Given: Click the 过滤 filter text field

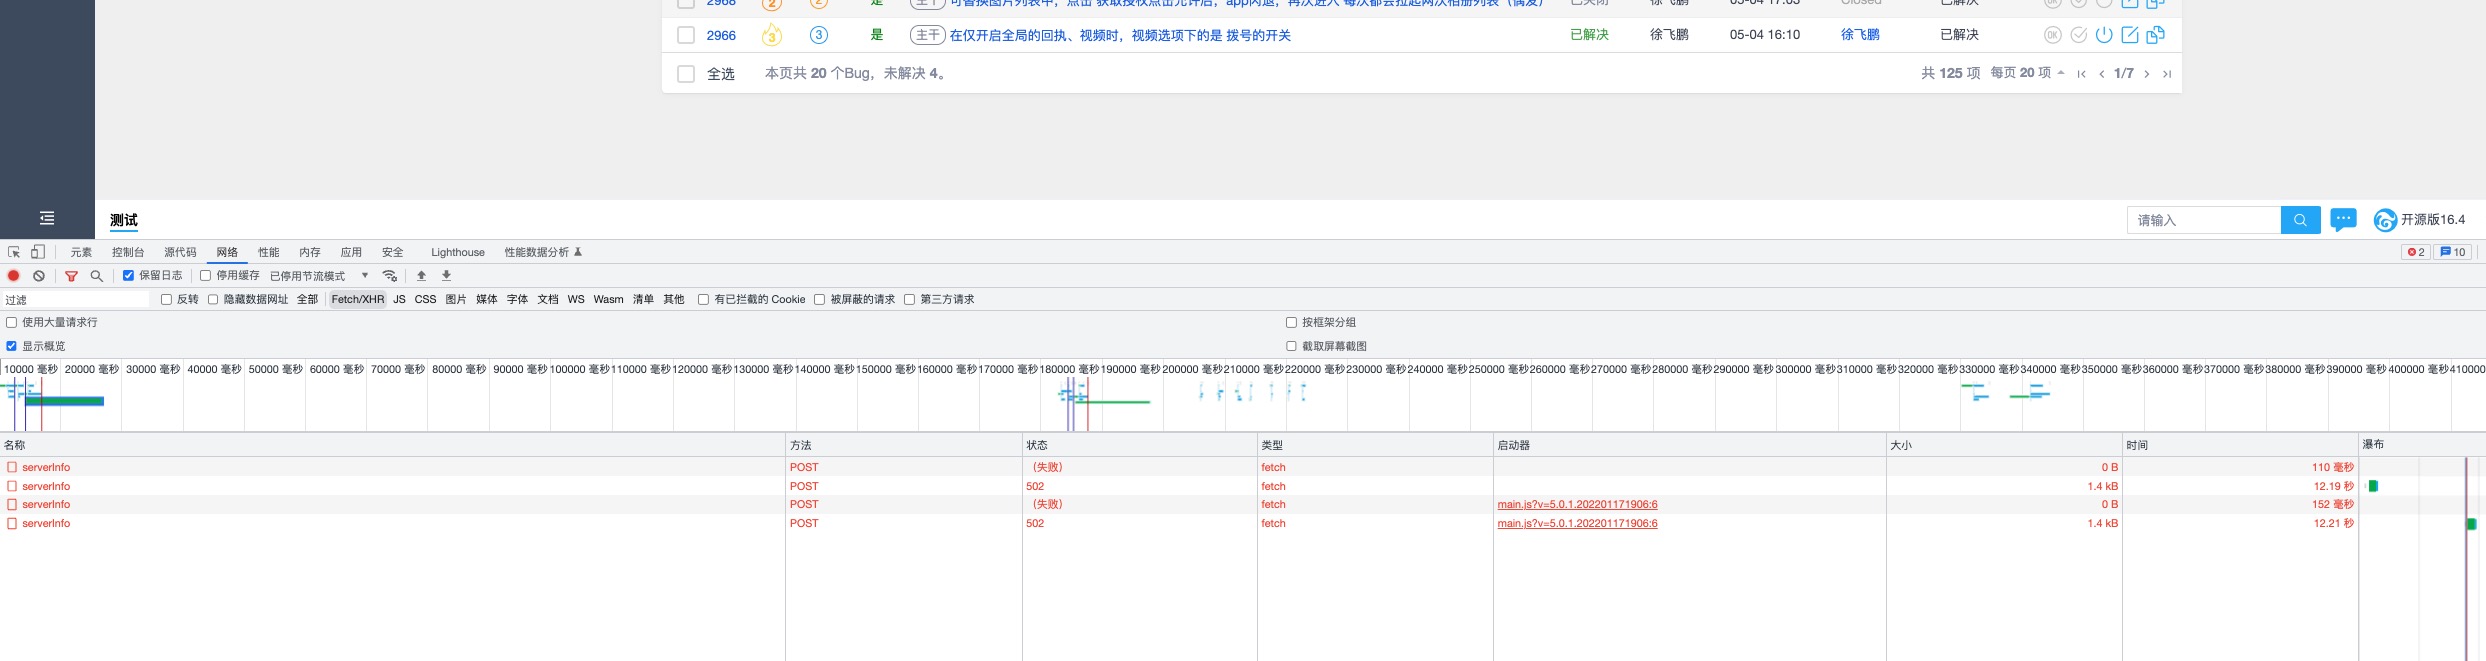Looking at the screenshot, I should 75,300.
